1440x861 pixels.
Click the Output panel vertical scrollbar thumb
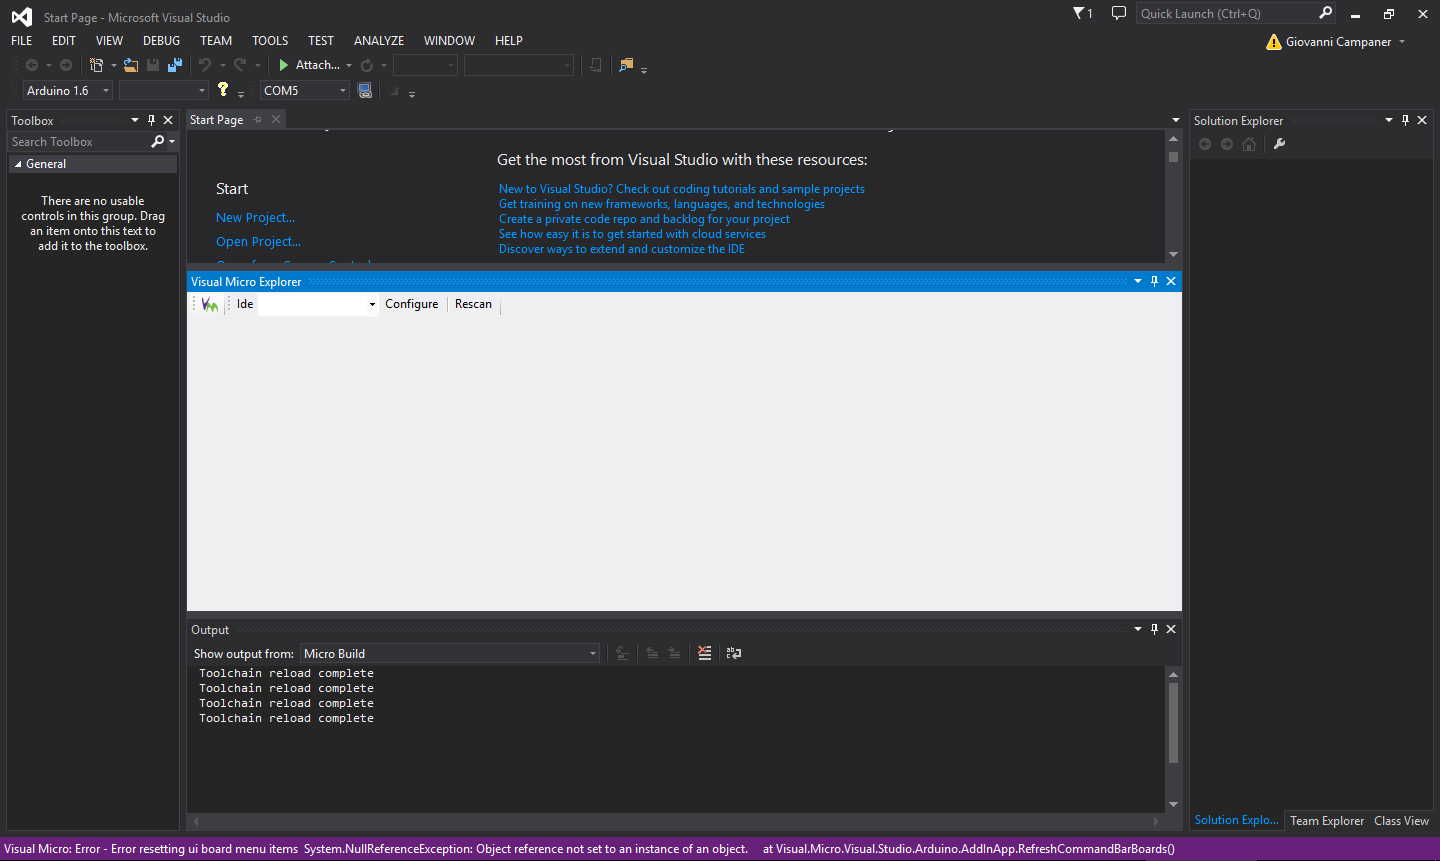tap(1173, 723)
